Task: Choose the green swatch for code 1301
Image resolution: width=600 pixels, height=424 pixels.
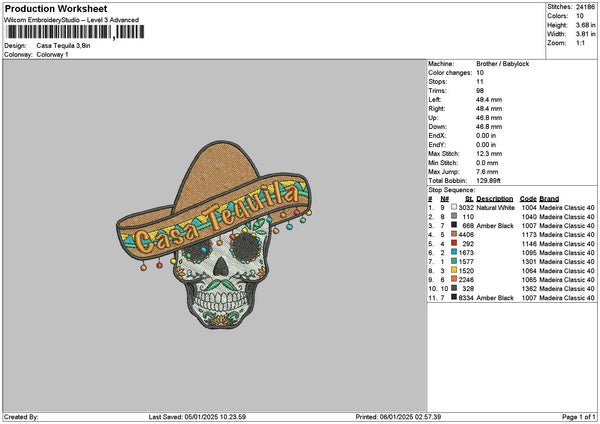Action: click(454, 261)
